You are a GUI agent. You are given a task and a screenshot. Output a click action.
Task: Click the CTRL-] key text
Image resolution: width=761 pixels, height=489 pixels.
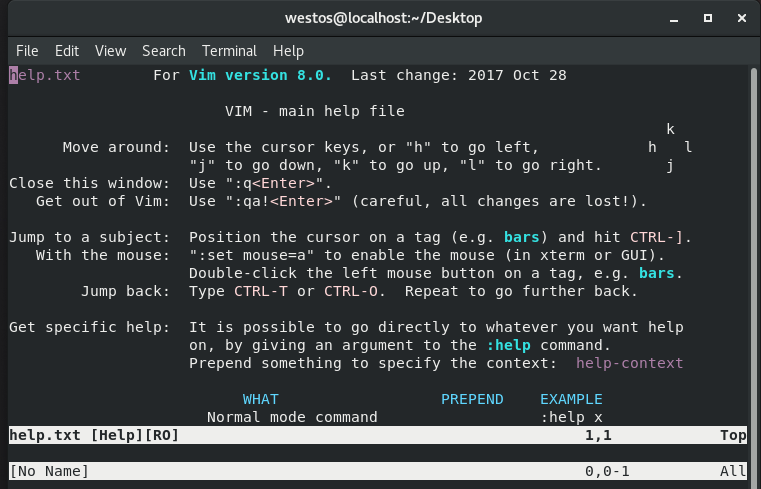tap(656, 237)
